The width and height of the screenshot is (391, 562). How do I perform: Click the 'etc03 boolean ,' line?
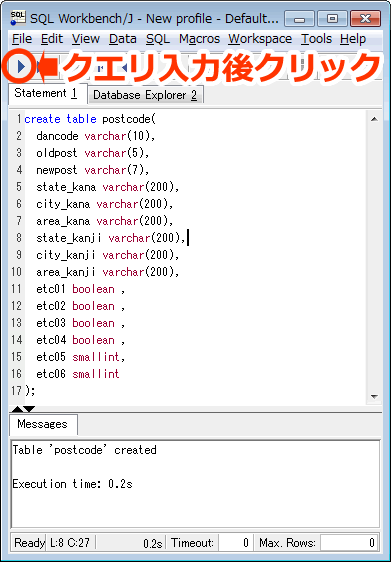[81, 323]
